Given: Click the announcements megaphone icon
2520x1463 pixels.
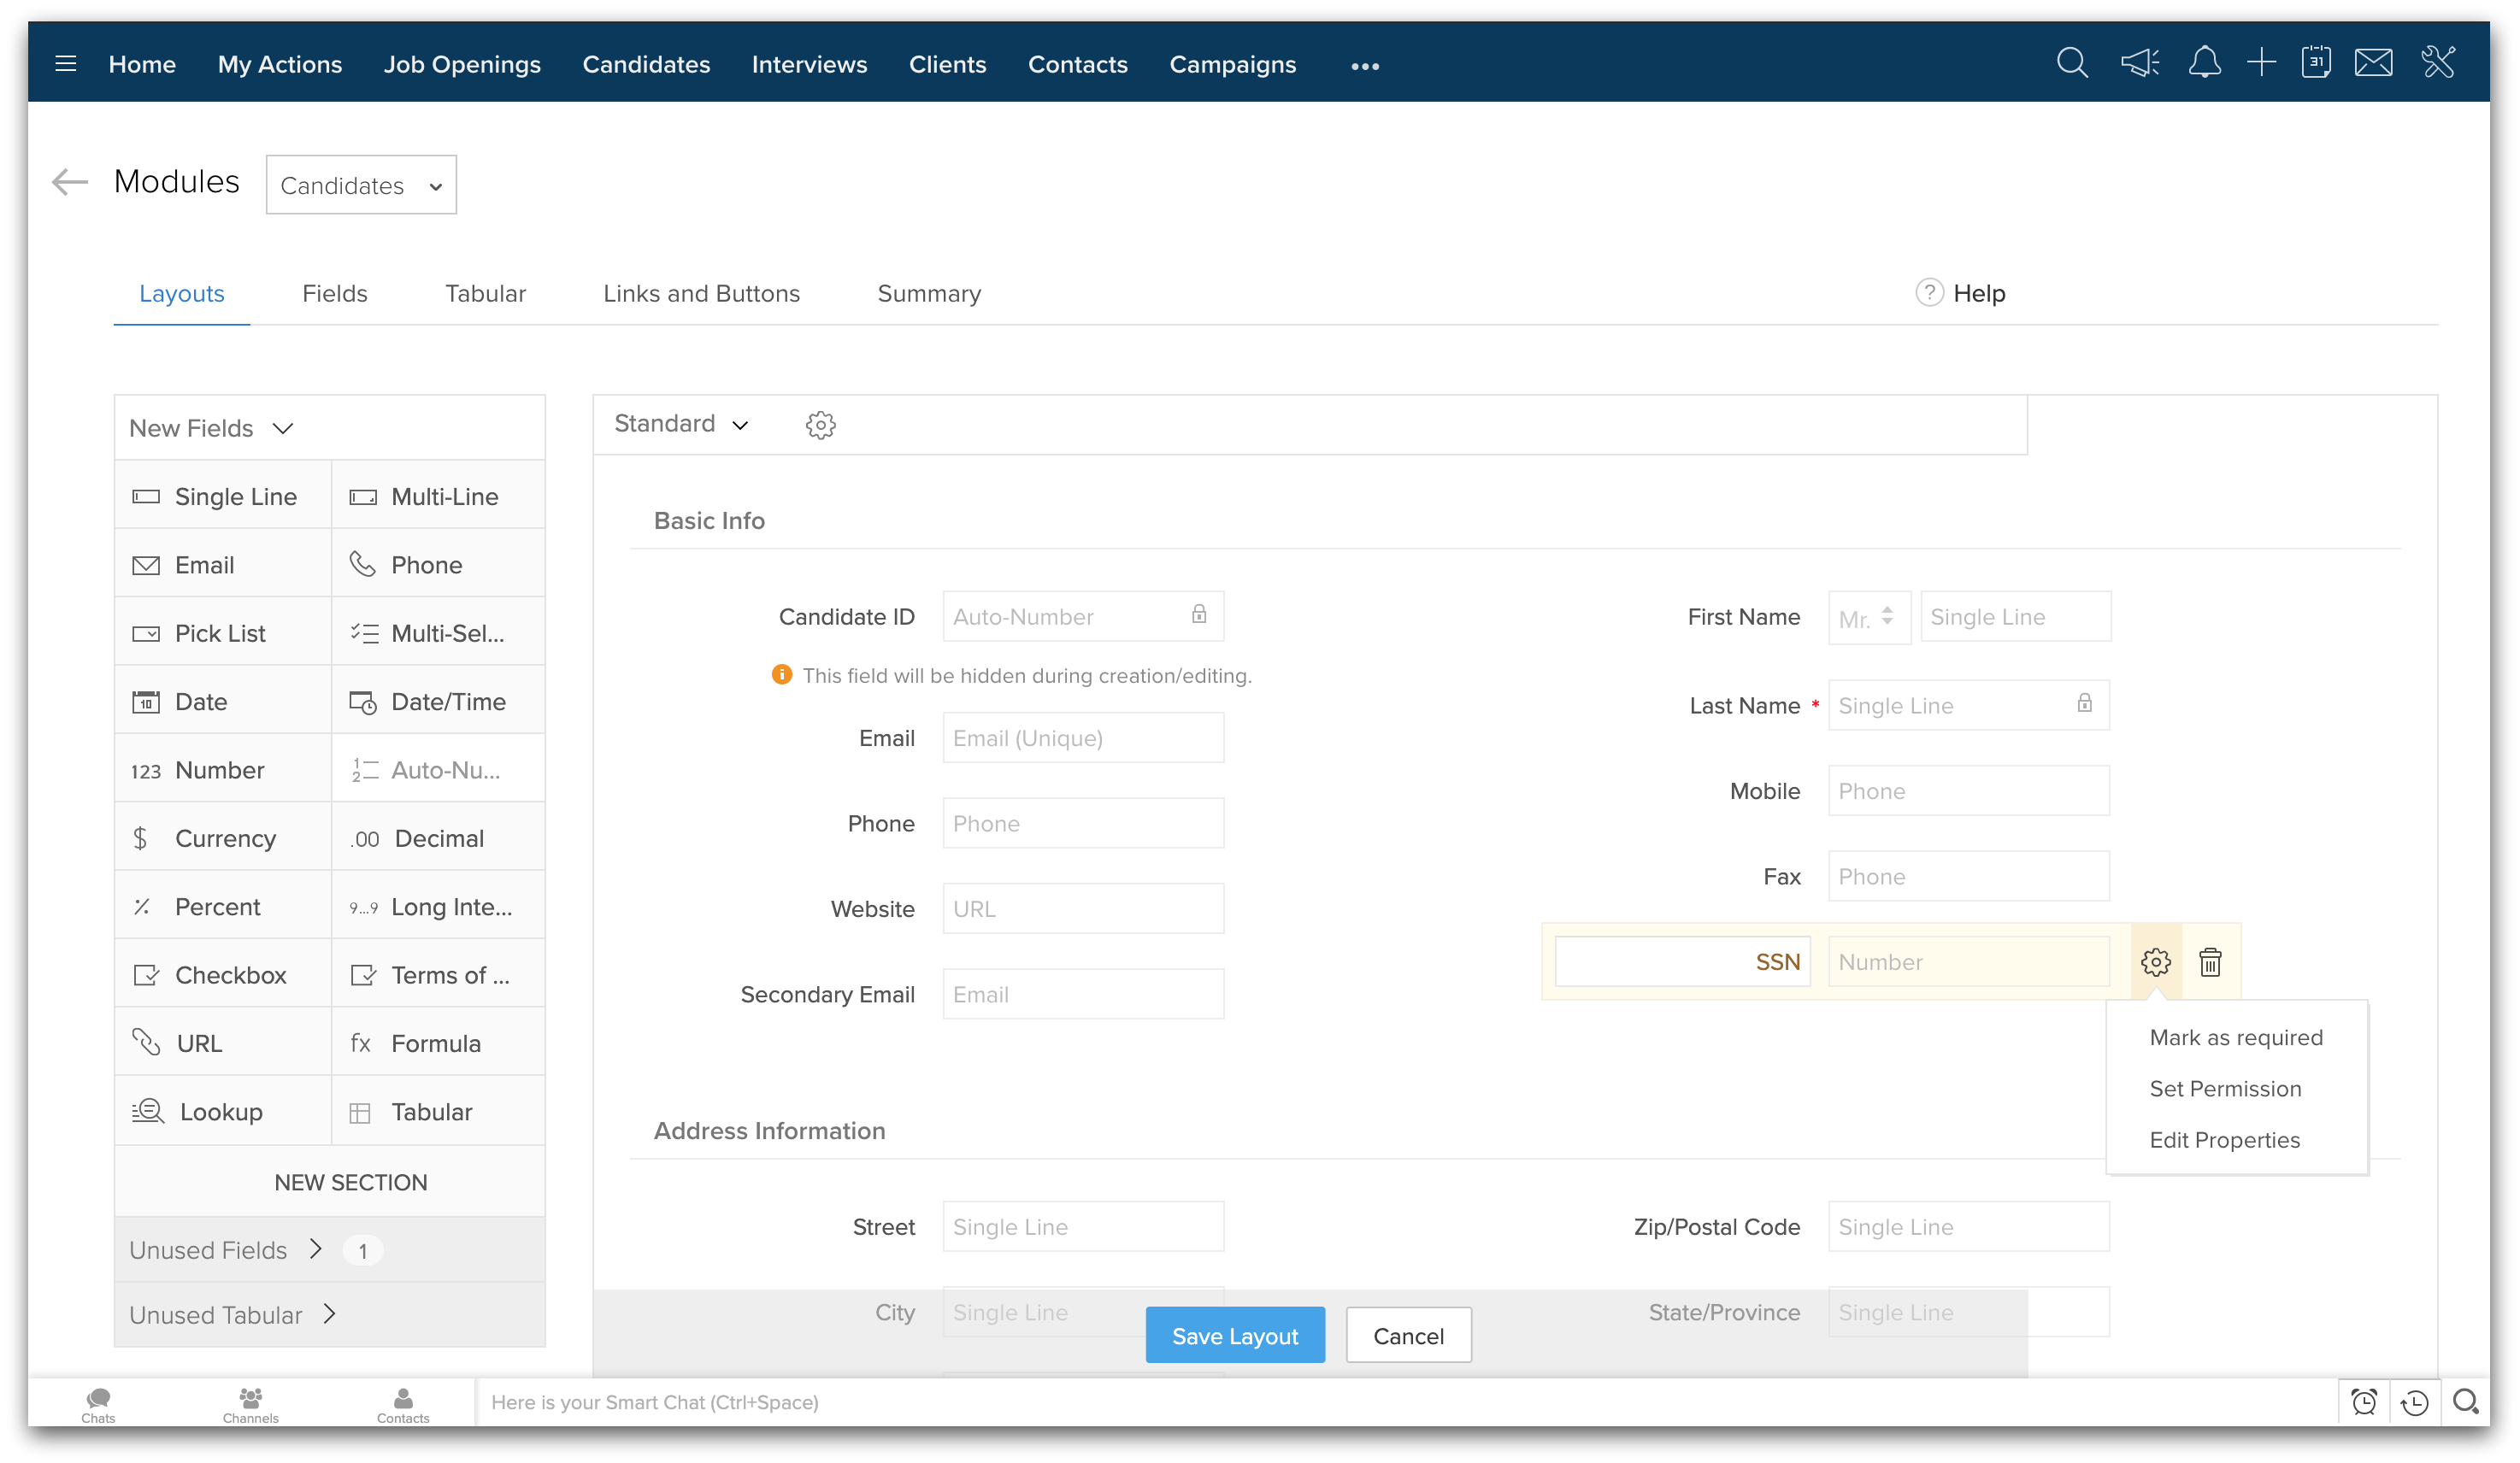Looking at the screenshot, I should [2139, 64].
